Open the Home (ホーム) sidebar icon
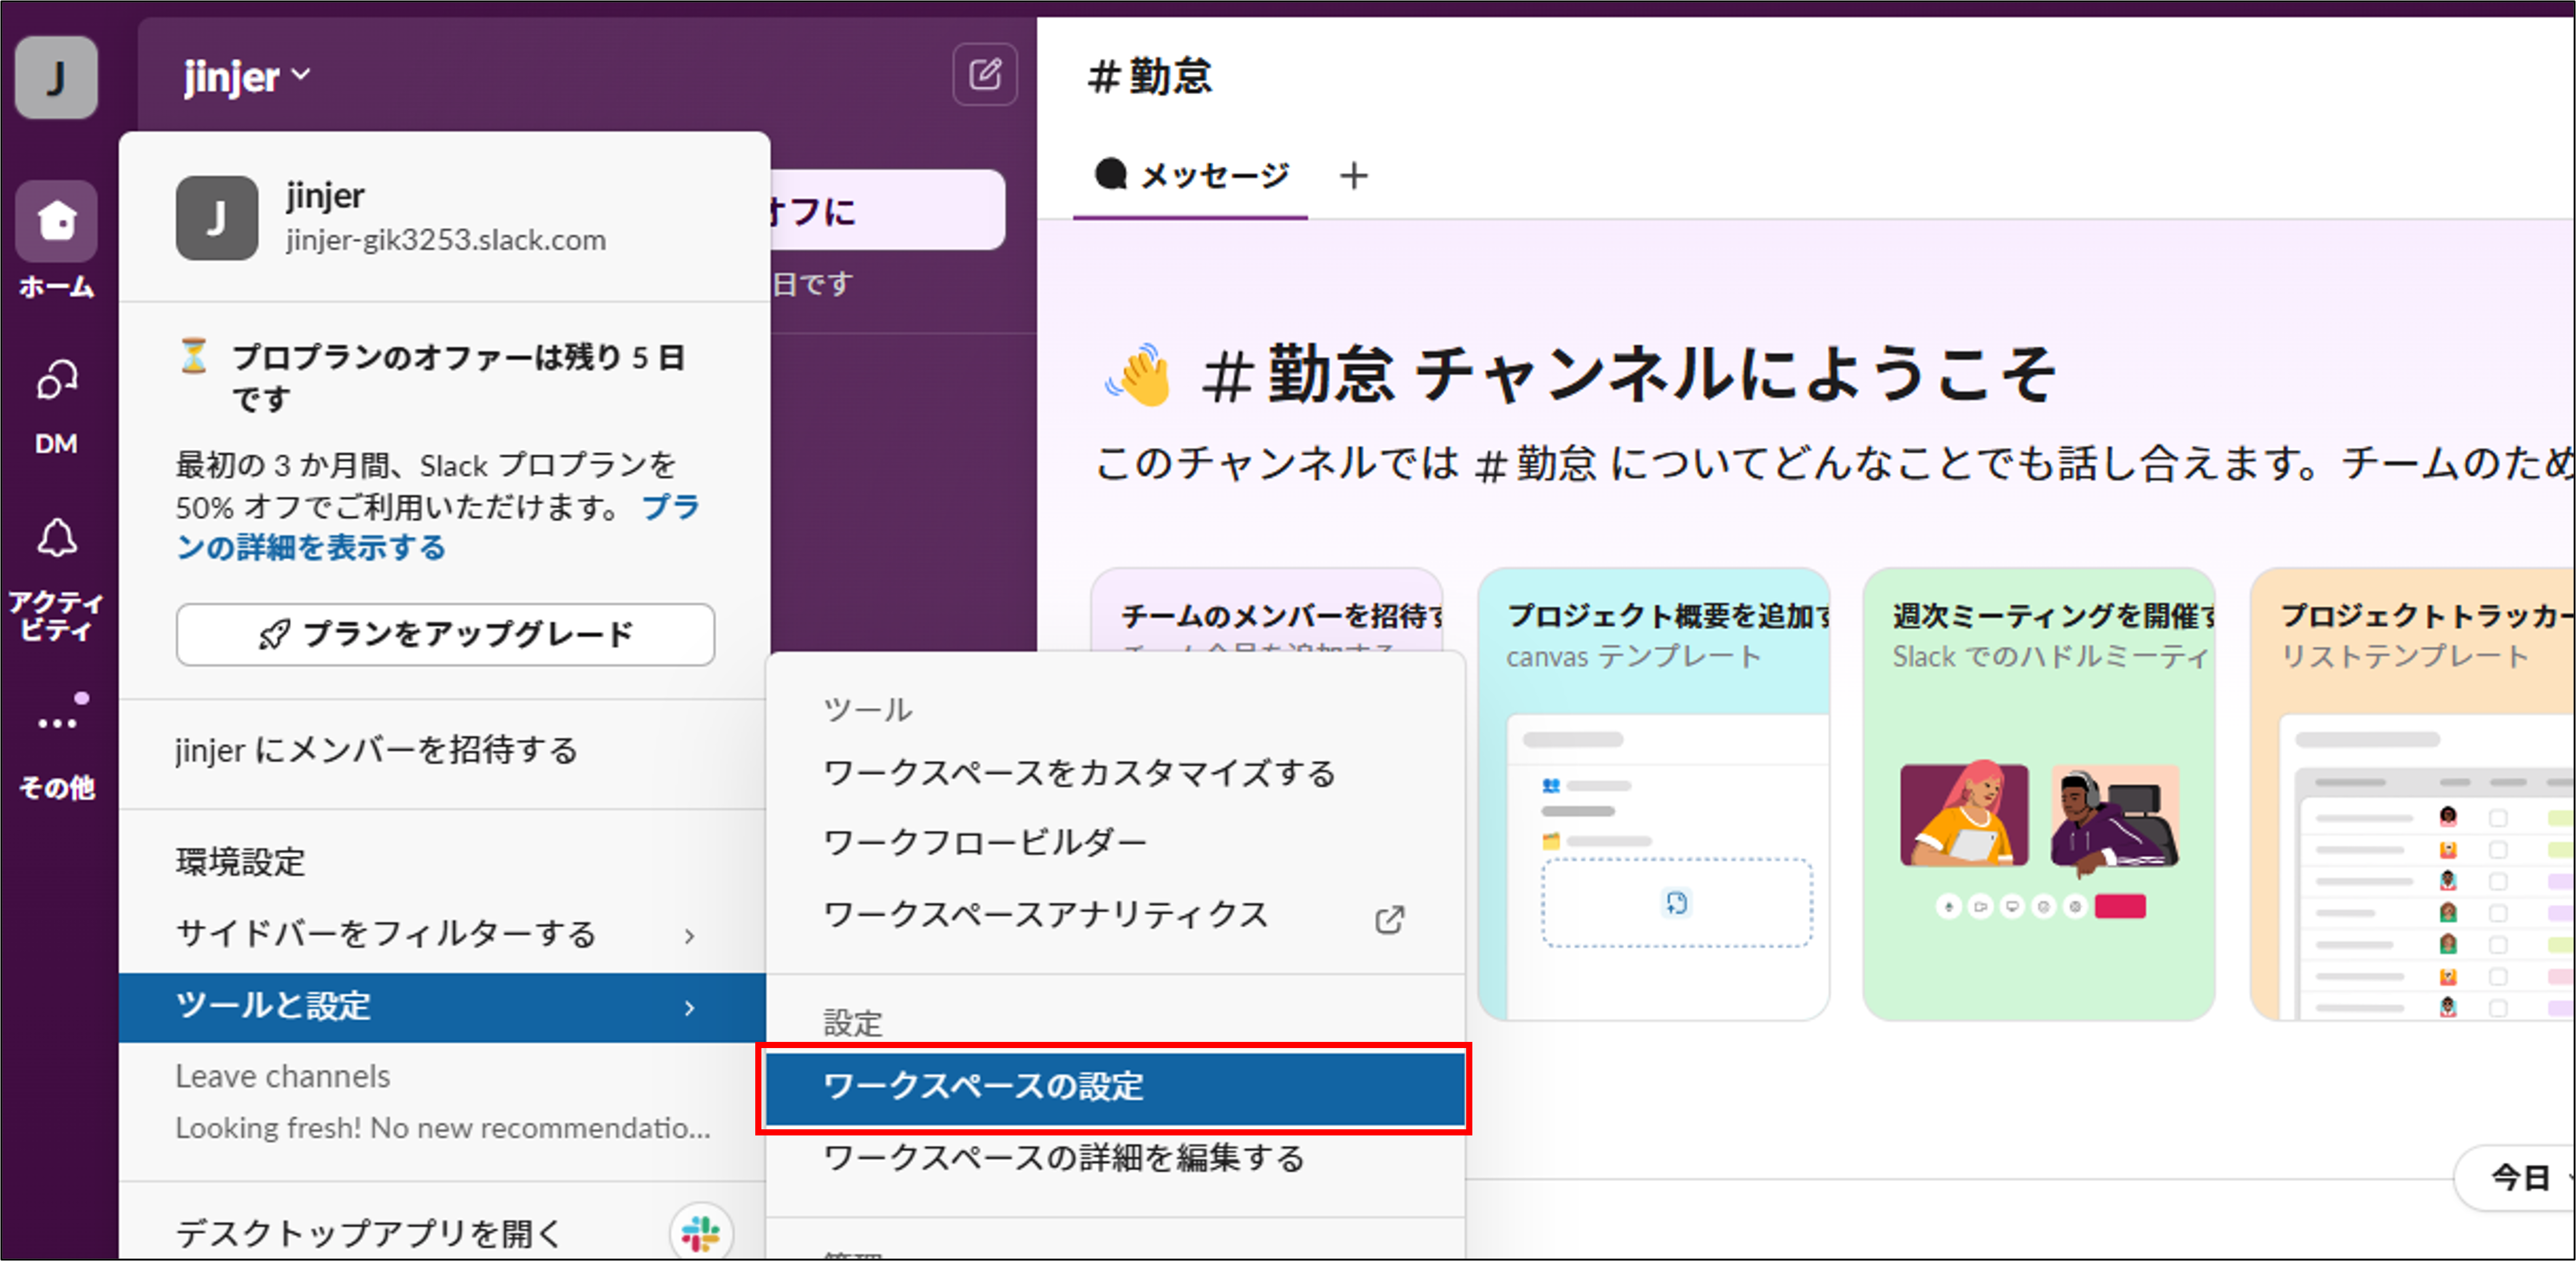 [56, 221]
